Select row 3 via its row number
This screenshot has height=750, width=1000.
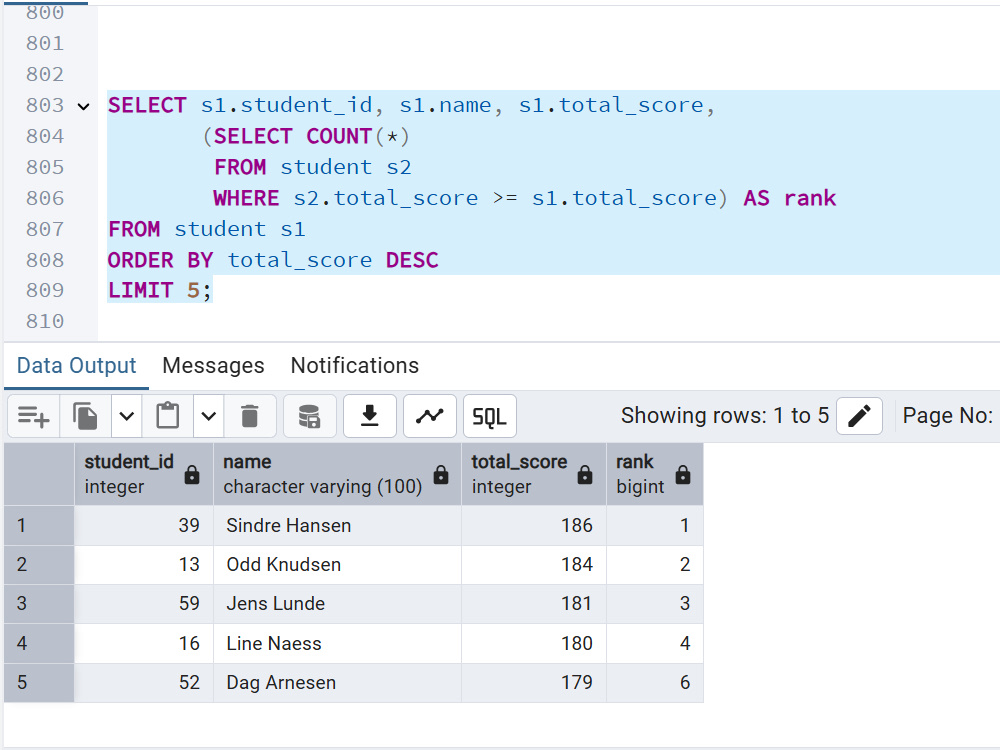click(x=39, y=603)
